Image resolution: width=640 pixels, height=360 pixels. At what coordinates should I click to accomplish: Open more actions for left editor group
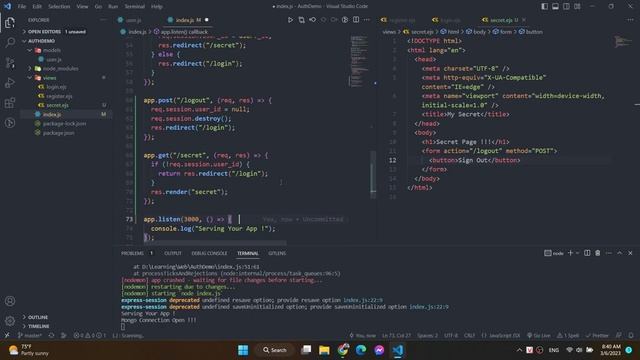click(x=367, y=20)
